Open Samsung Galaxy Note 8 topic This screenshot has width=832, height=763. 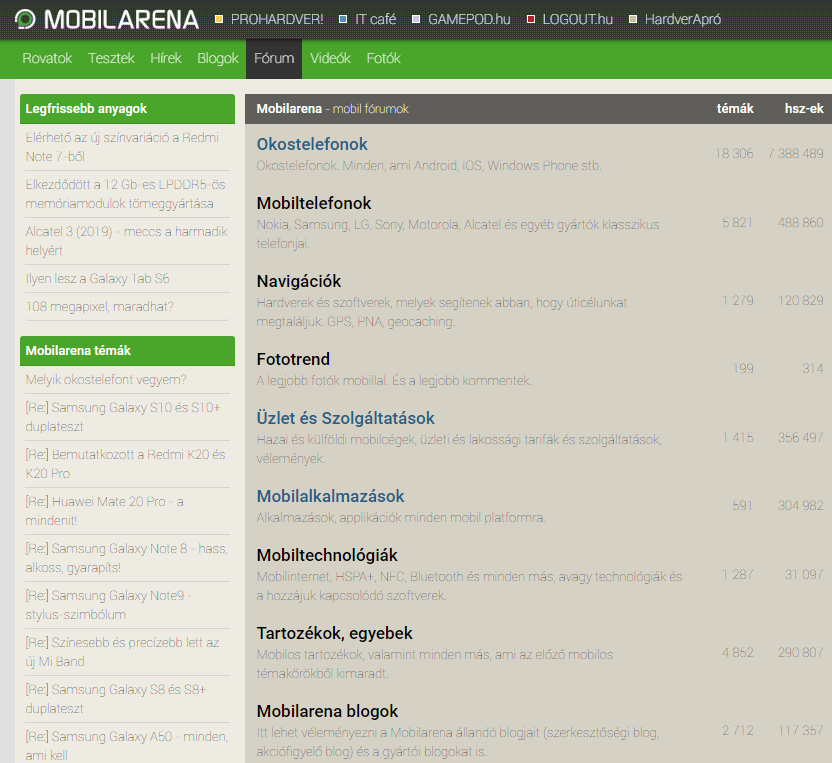click(126, 558)
